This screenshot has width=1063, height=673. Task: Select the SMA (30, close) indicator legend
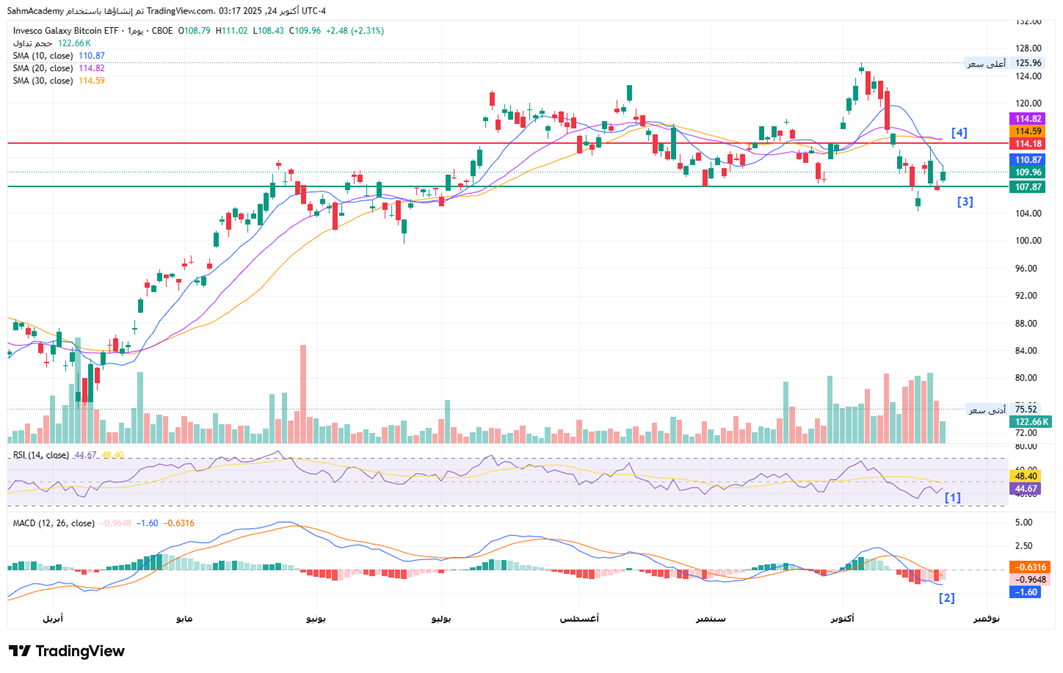click(x=43, y=80)
